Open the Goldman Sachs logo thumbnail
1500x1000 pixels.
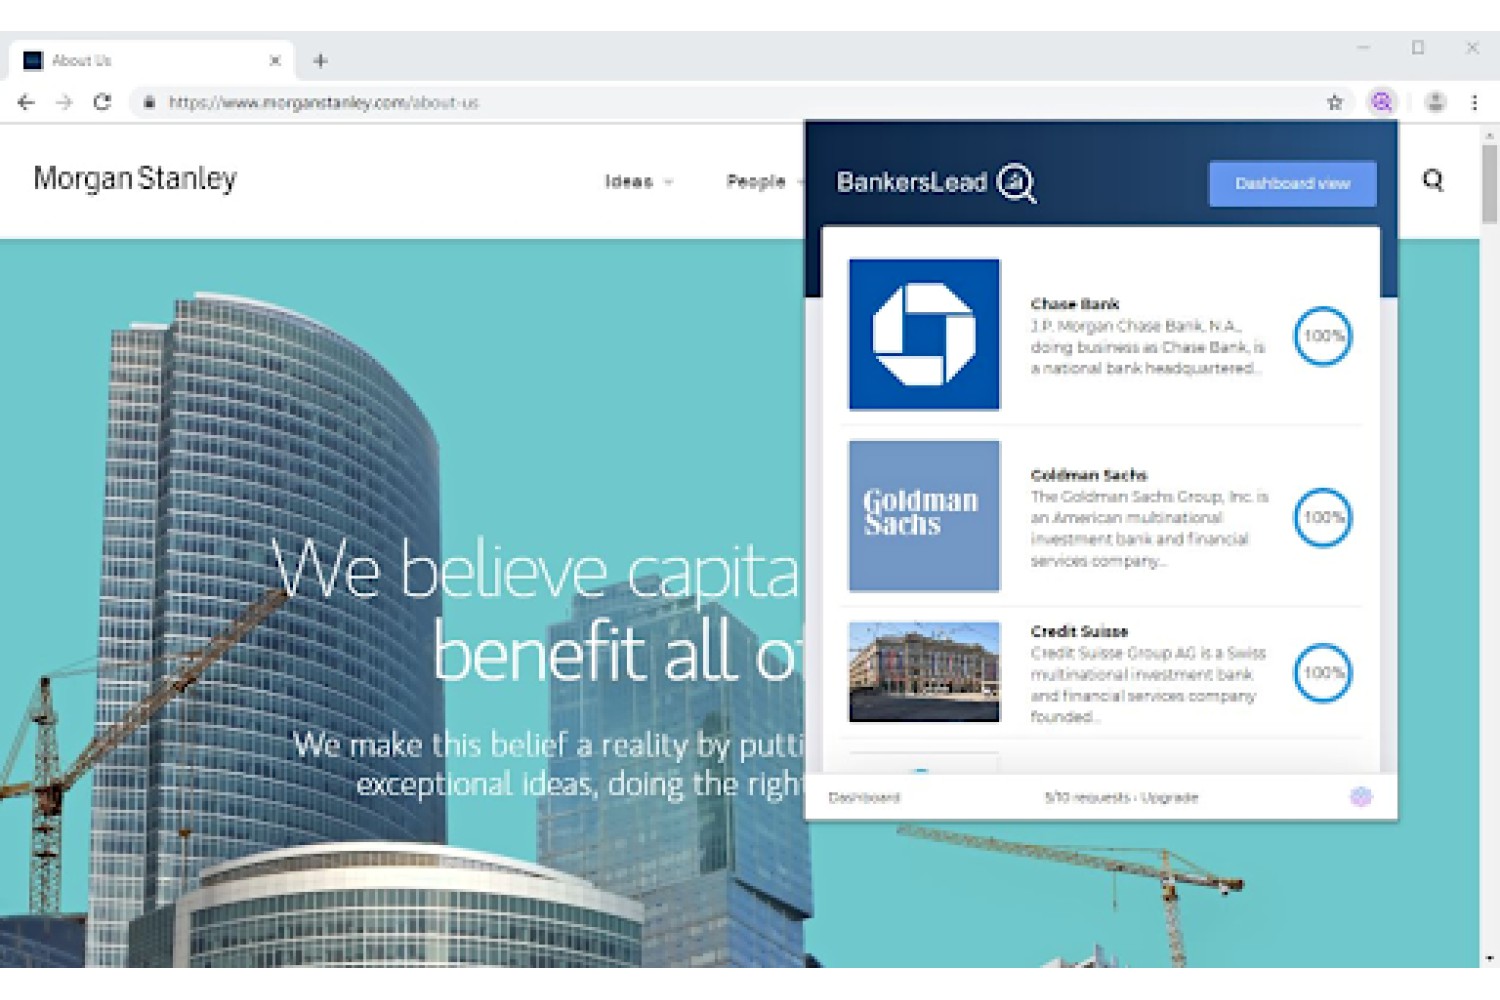point(924,516)
